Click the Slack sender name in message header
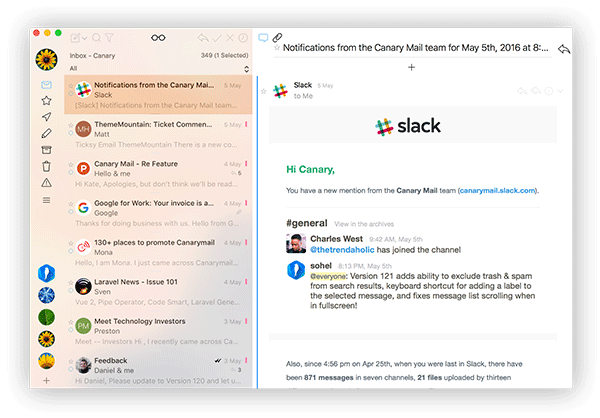 click(303, 85)
